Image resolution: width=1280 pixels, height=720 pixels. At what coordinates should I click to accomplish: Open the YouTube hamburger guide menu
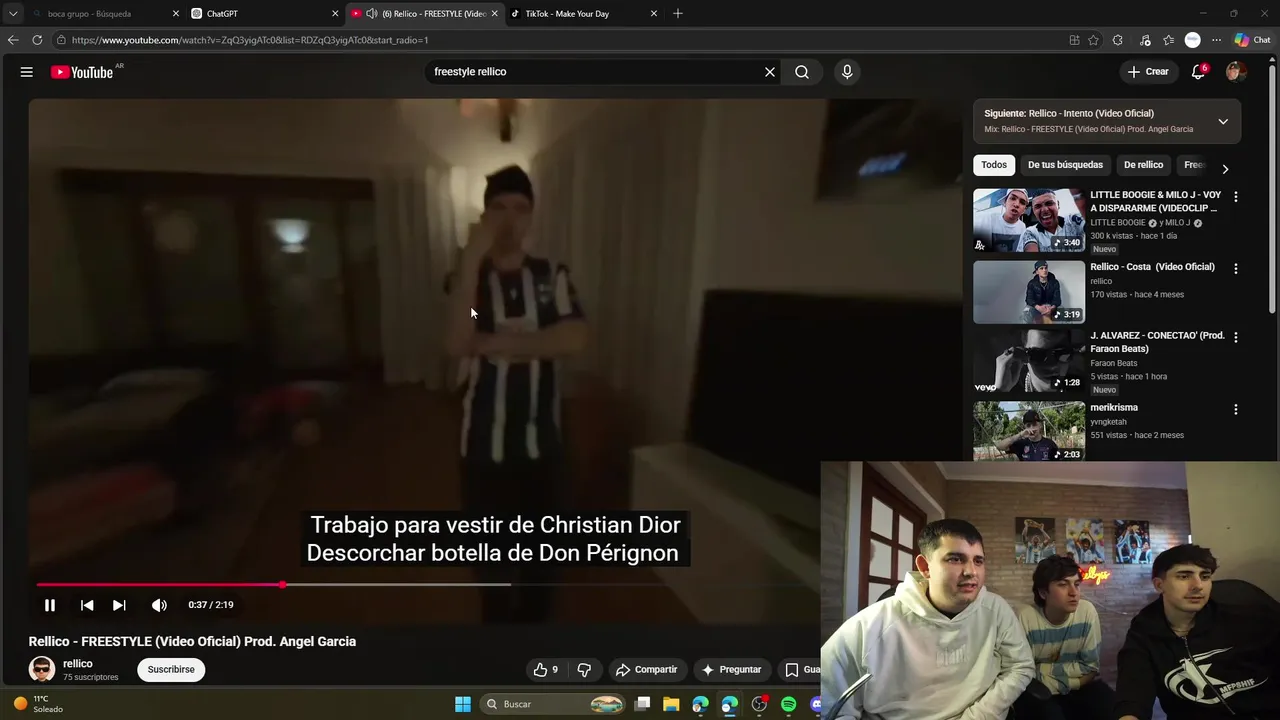click(27, 72)
